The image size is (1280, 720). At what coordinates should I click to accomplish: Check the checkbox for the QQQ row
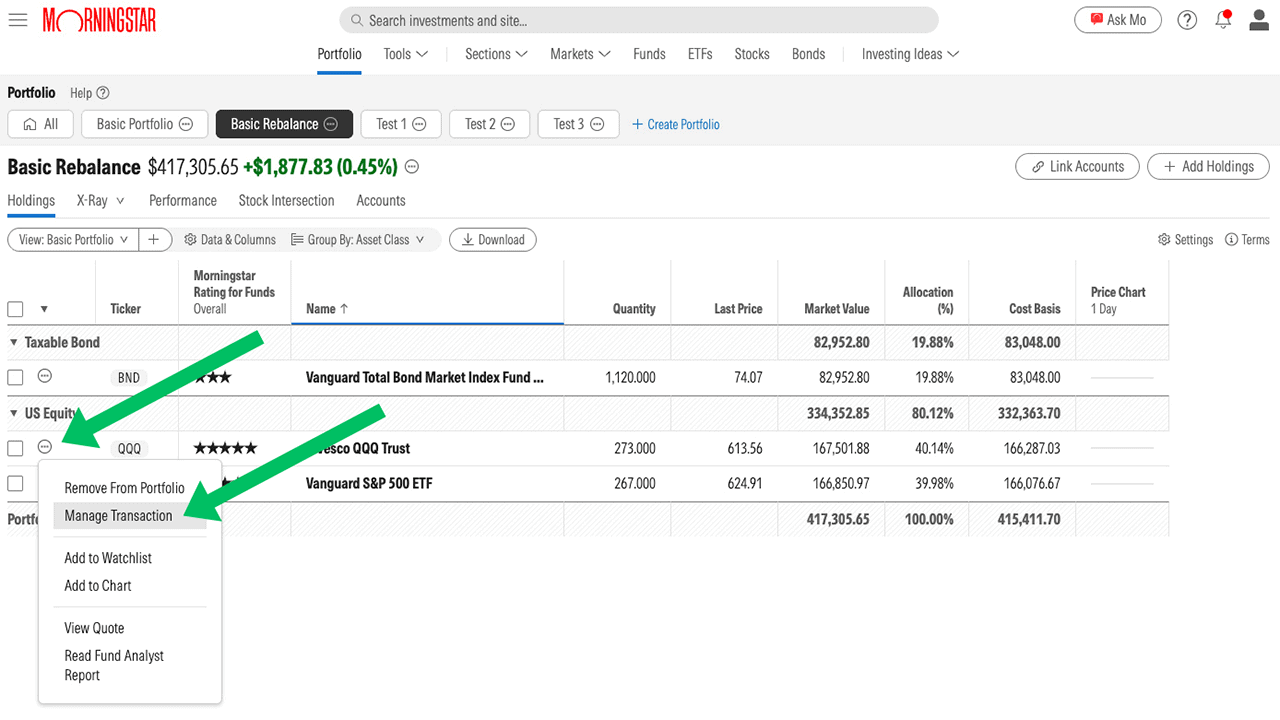(x=15, y=448)
